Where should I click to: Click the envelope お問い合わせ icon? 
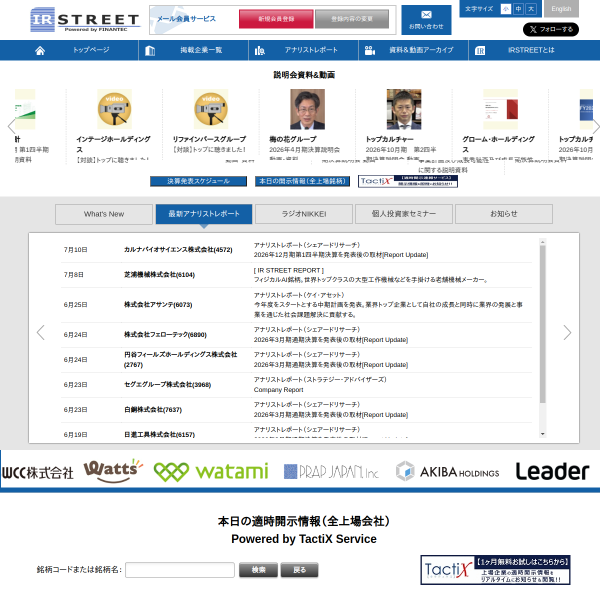(426, 20)
